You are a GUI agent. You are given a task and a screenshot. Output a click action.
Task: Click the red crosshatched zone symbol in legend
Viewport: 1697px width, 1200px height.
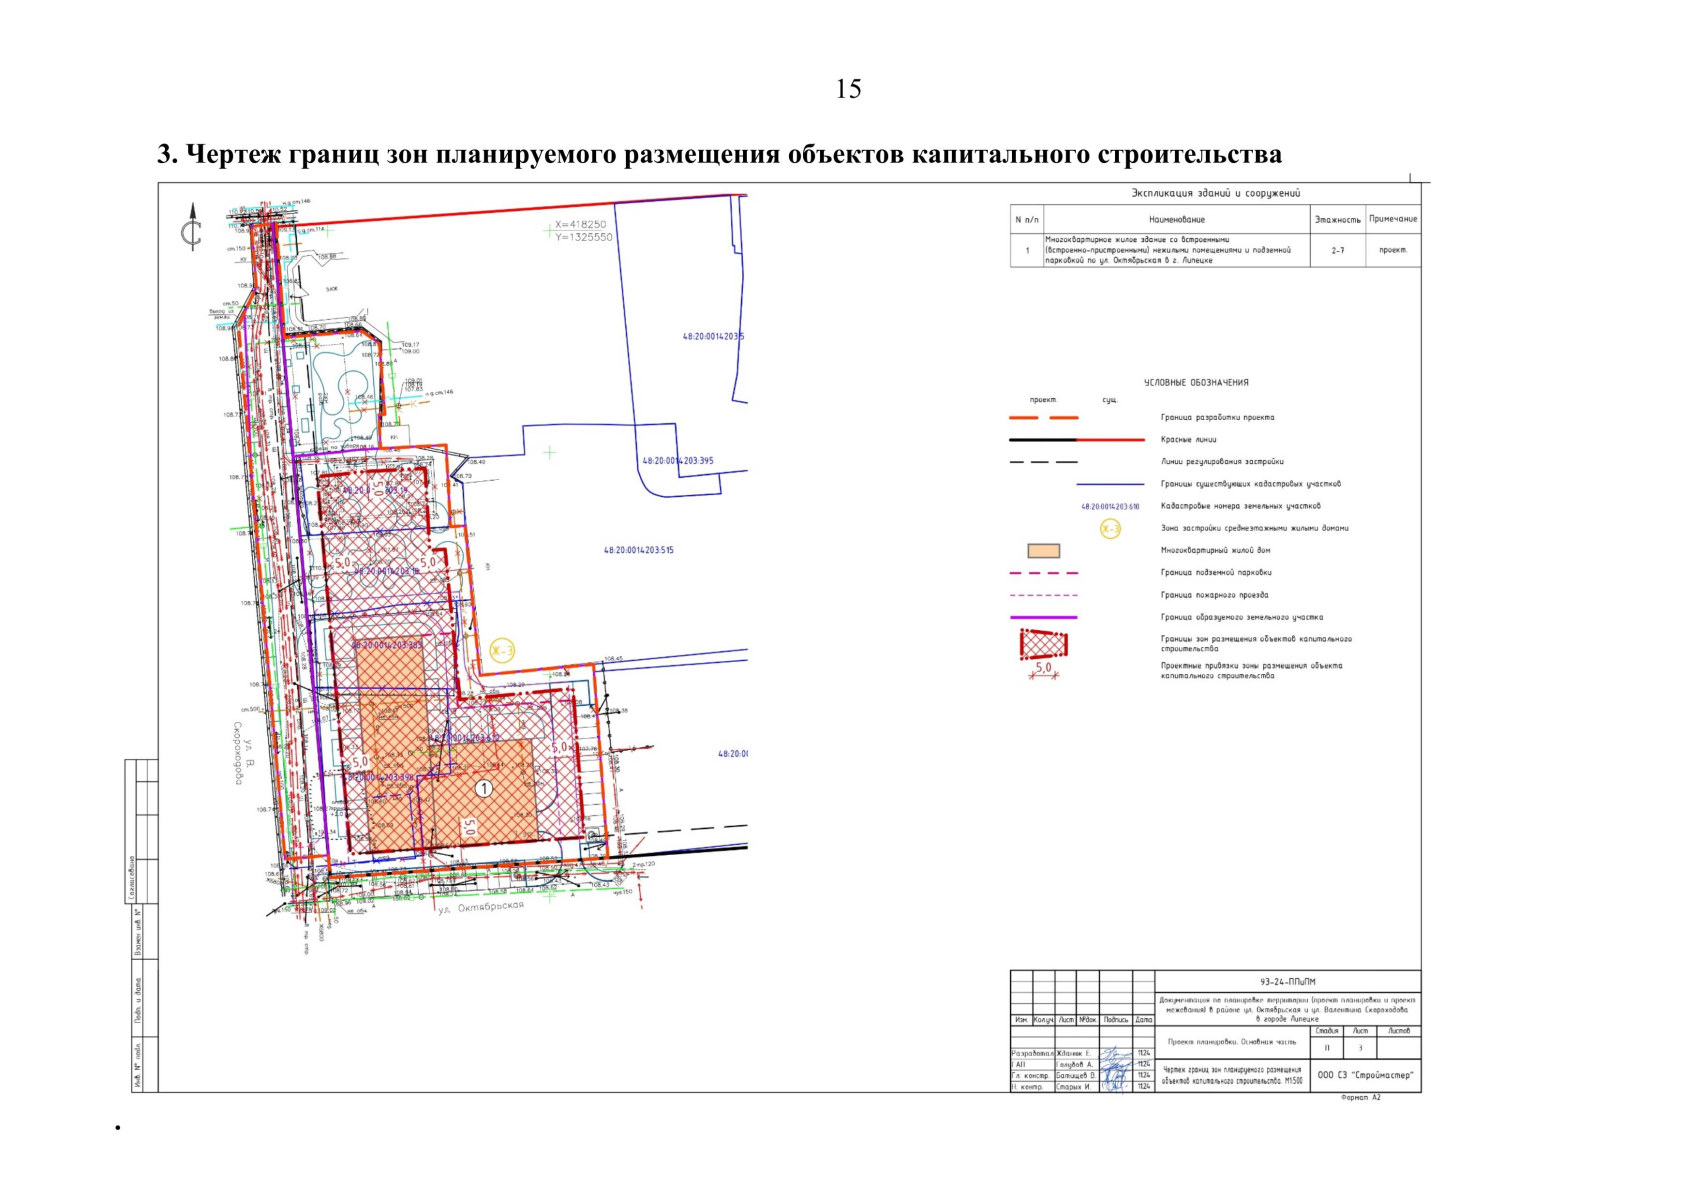[1043, 645]
